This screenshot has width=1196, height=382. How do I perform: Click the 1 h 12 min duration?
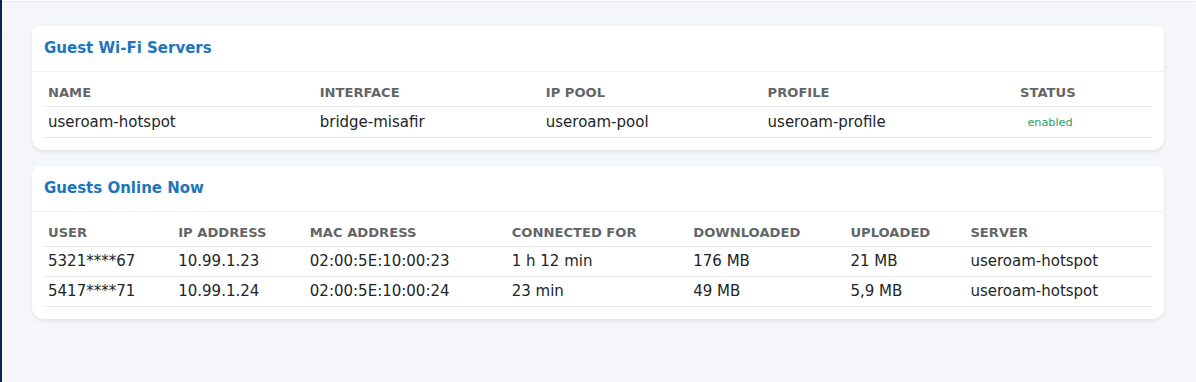[552, 261]
